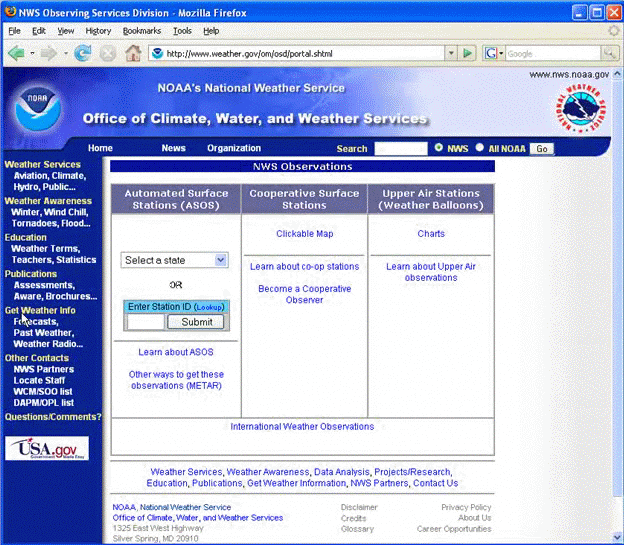Click the vertical scrollbar up arrow
The width and height of the screenshot is (624, 545).
pos(617,74)
